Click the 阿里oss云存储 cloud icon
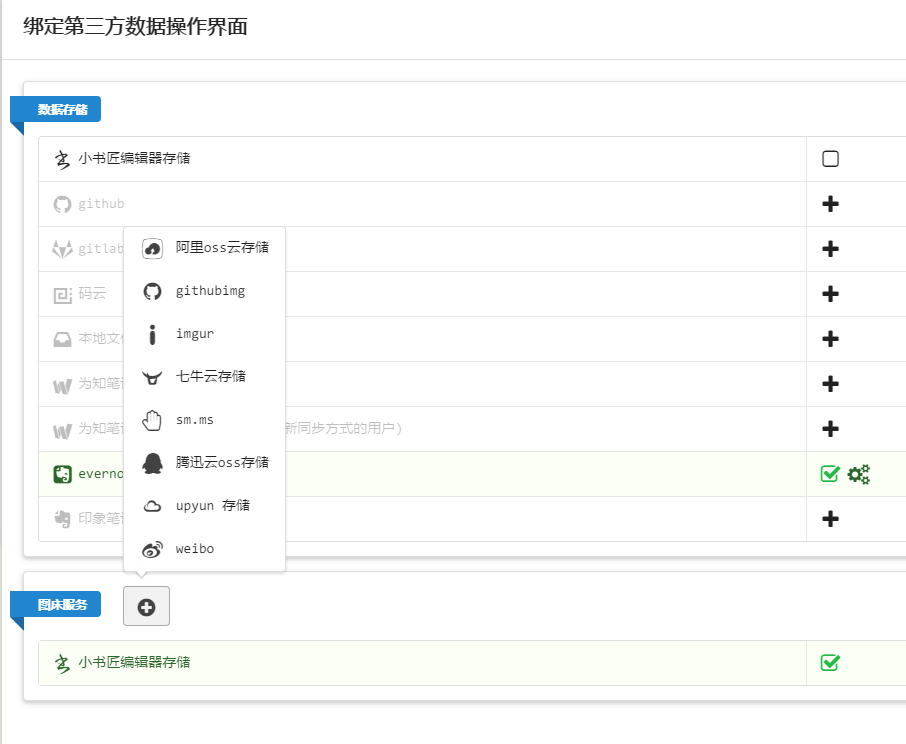This screenshot has width=906, height=744. (152, 248)
